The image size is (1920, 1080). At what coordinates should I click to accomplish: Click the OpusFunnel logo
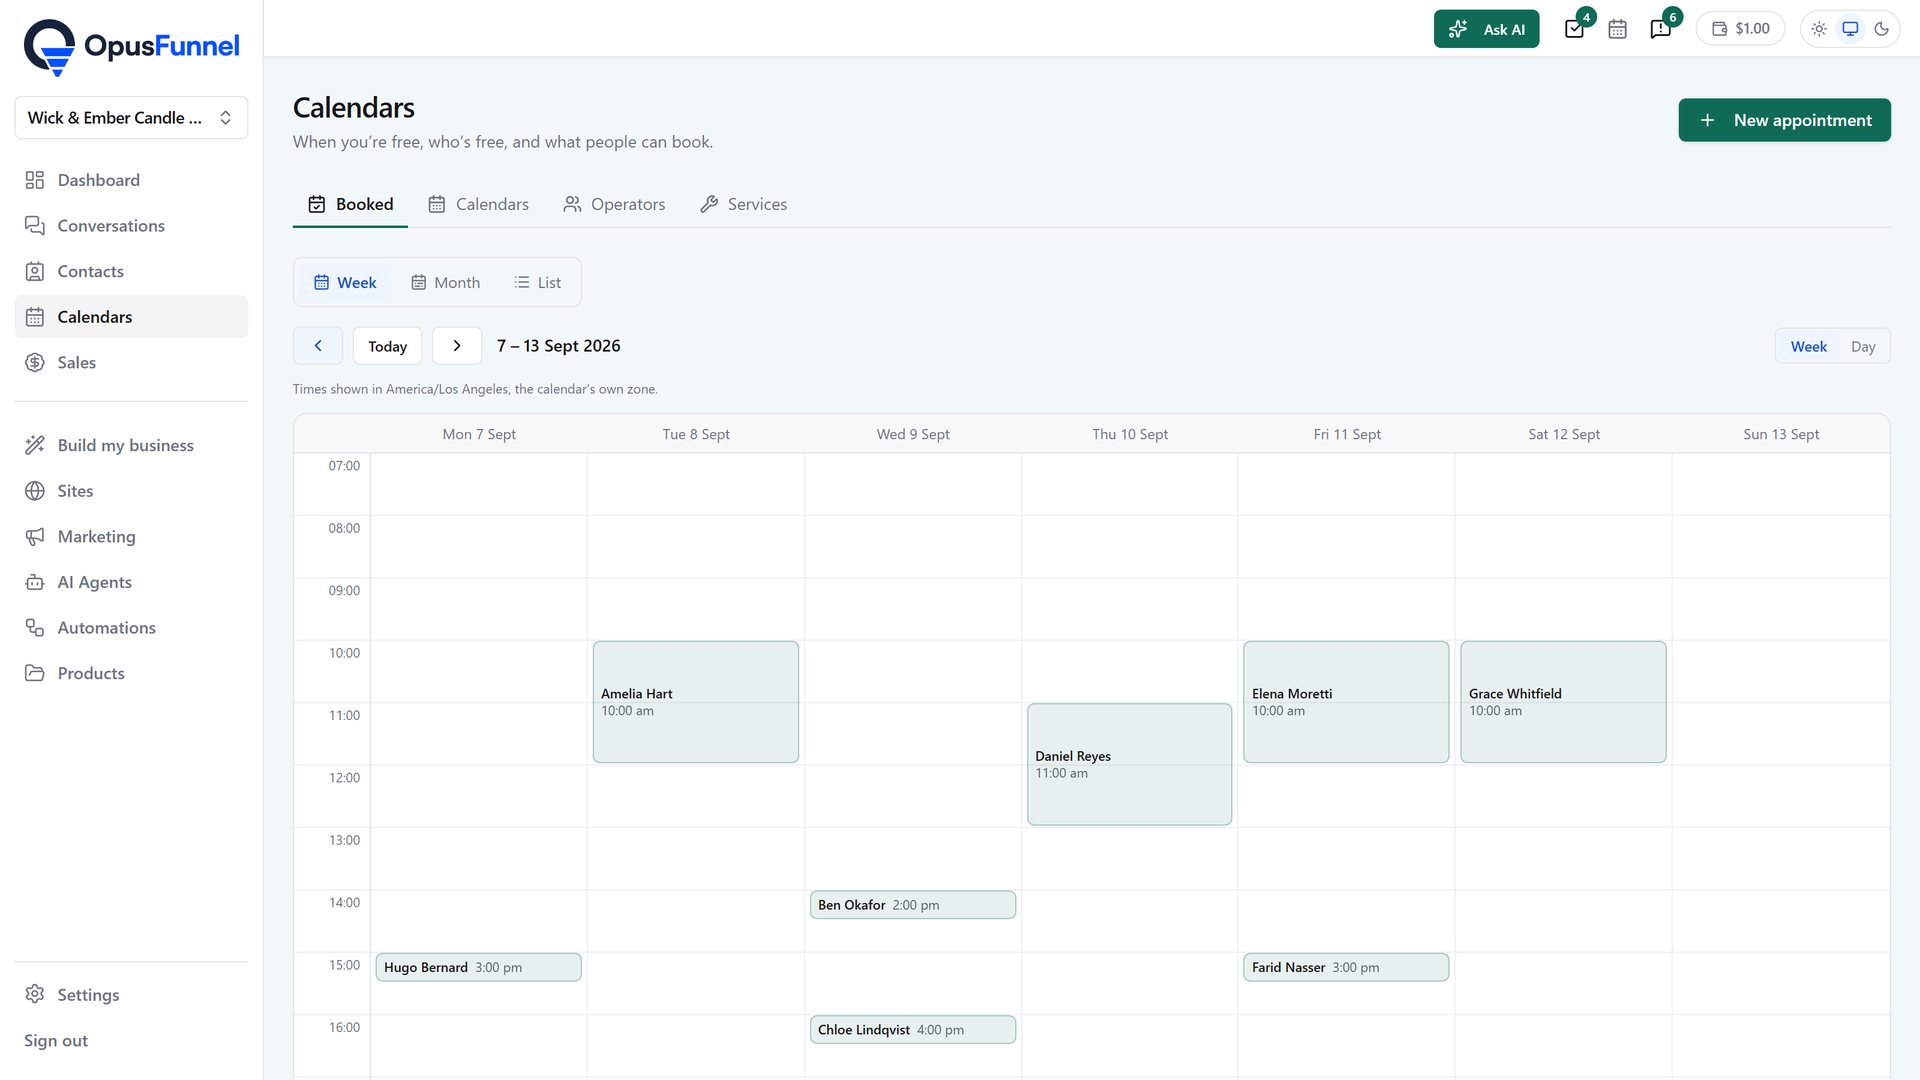131,46
